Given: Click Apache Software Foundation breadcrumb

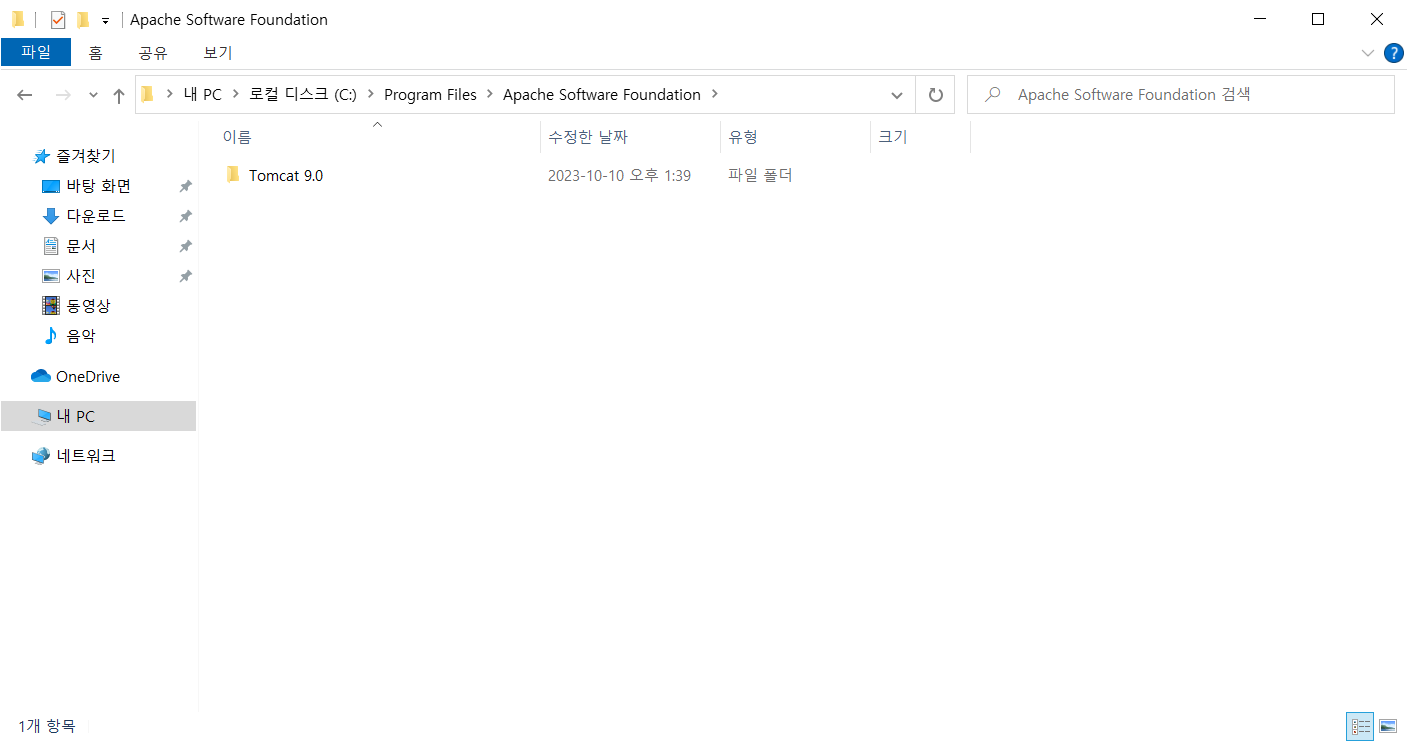Looking at the screenshot, I should coord(602,94).
